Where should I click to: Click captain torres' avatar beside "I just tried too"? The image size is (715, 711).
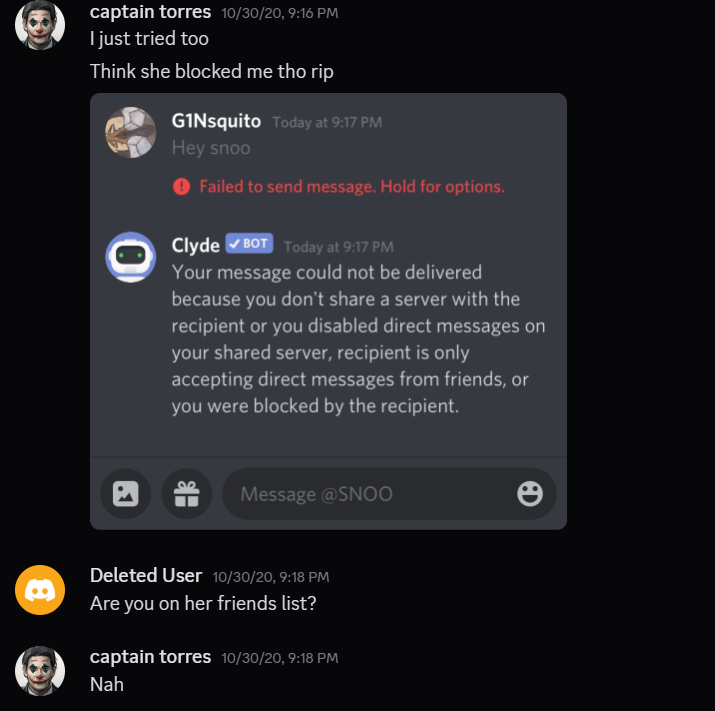coord(40,25)
